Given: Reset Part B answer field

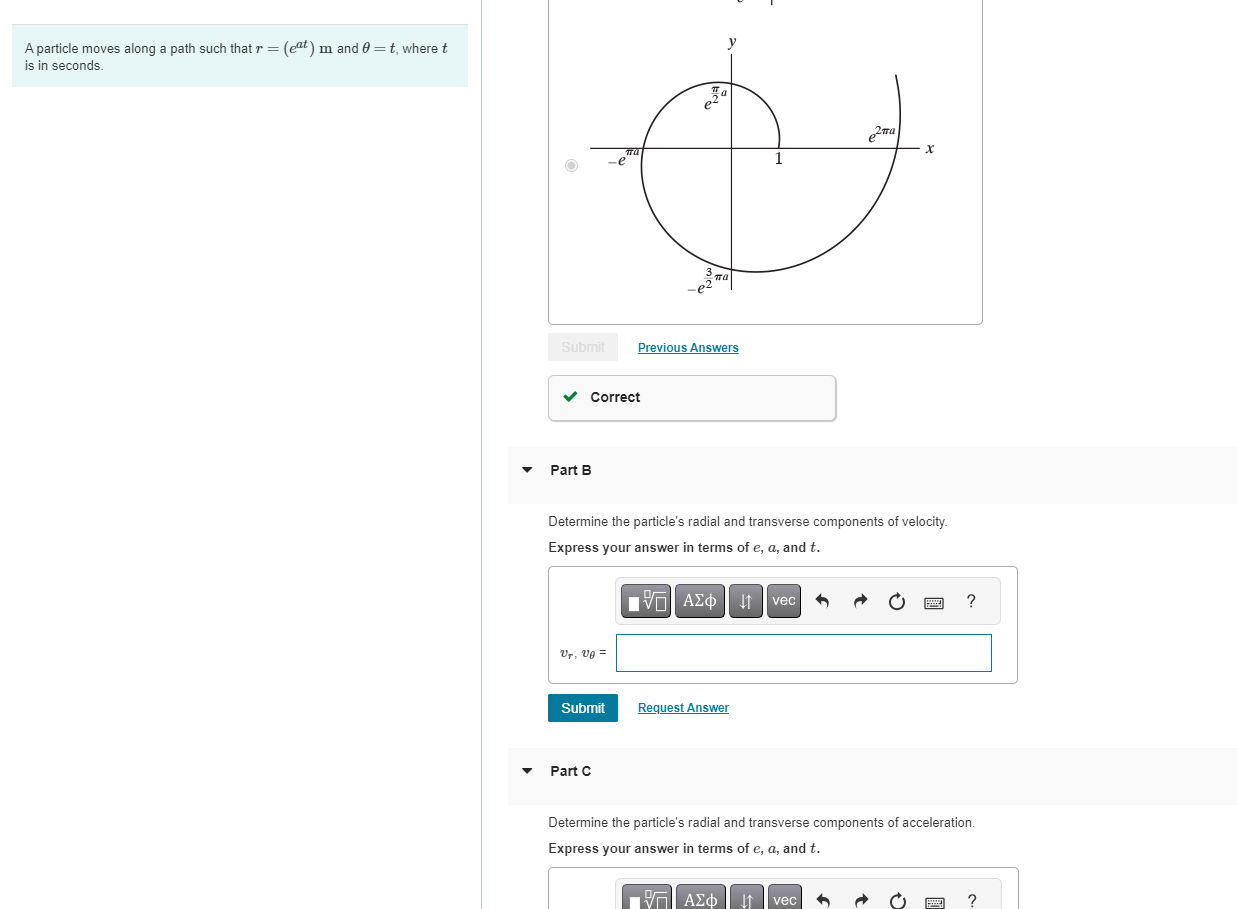Looking at the screenshot, I should 896,601.
